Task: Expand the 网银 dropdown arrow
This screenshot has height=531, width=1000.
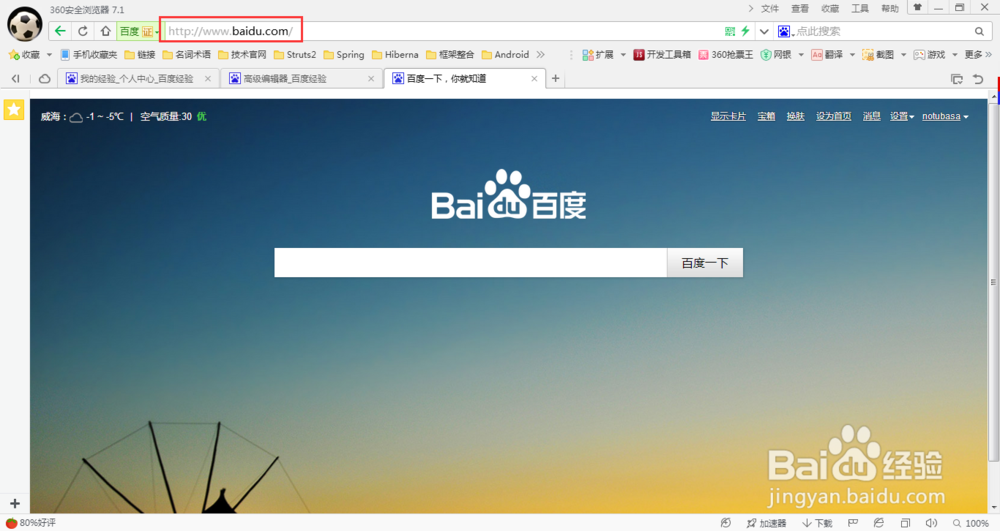Action: [x=801, y=55]
